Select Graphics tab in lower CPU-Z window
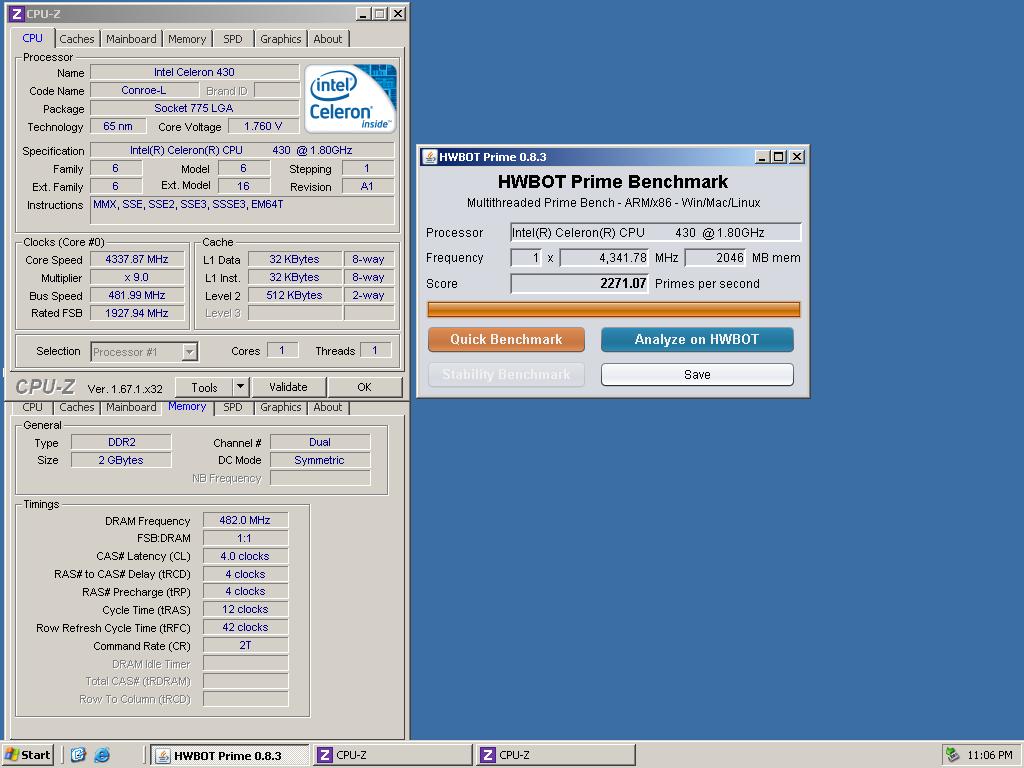This screenshot has width=1024, height=768. (x=281, y=408)
